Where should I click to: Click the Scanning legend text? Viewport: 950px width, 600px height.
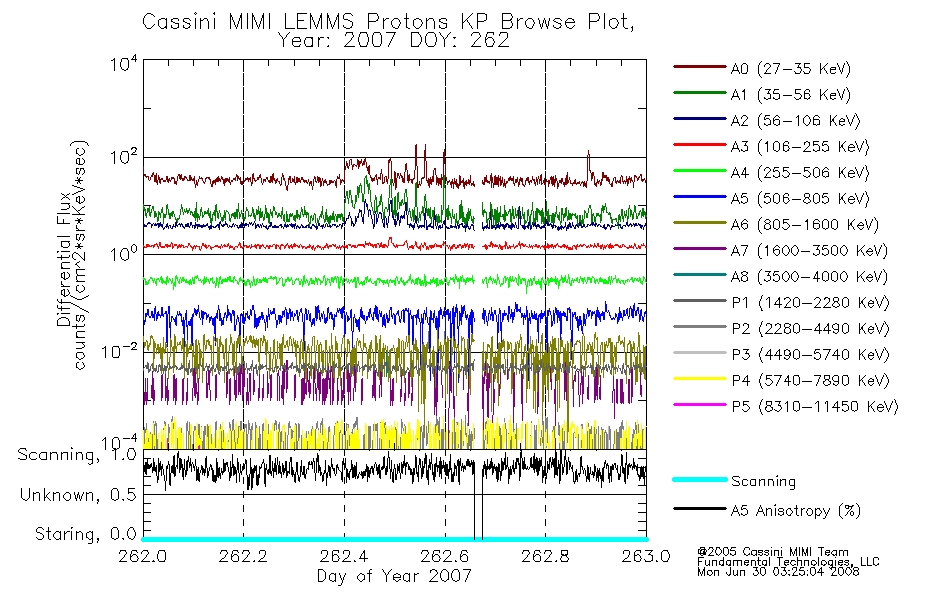pyautogui.click(x=763, y=482)
